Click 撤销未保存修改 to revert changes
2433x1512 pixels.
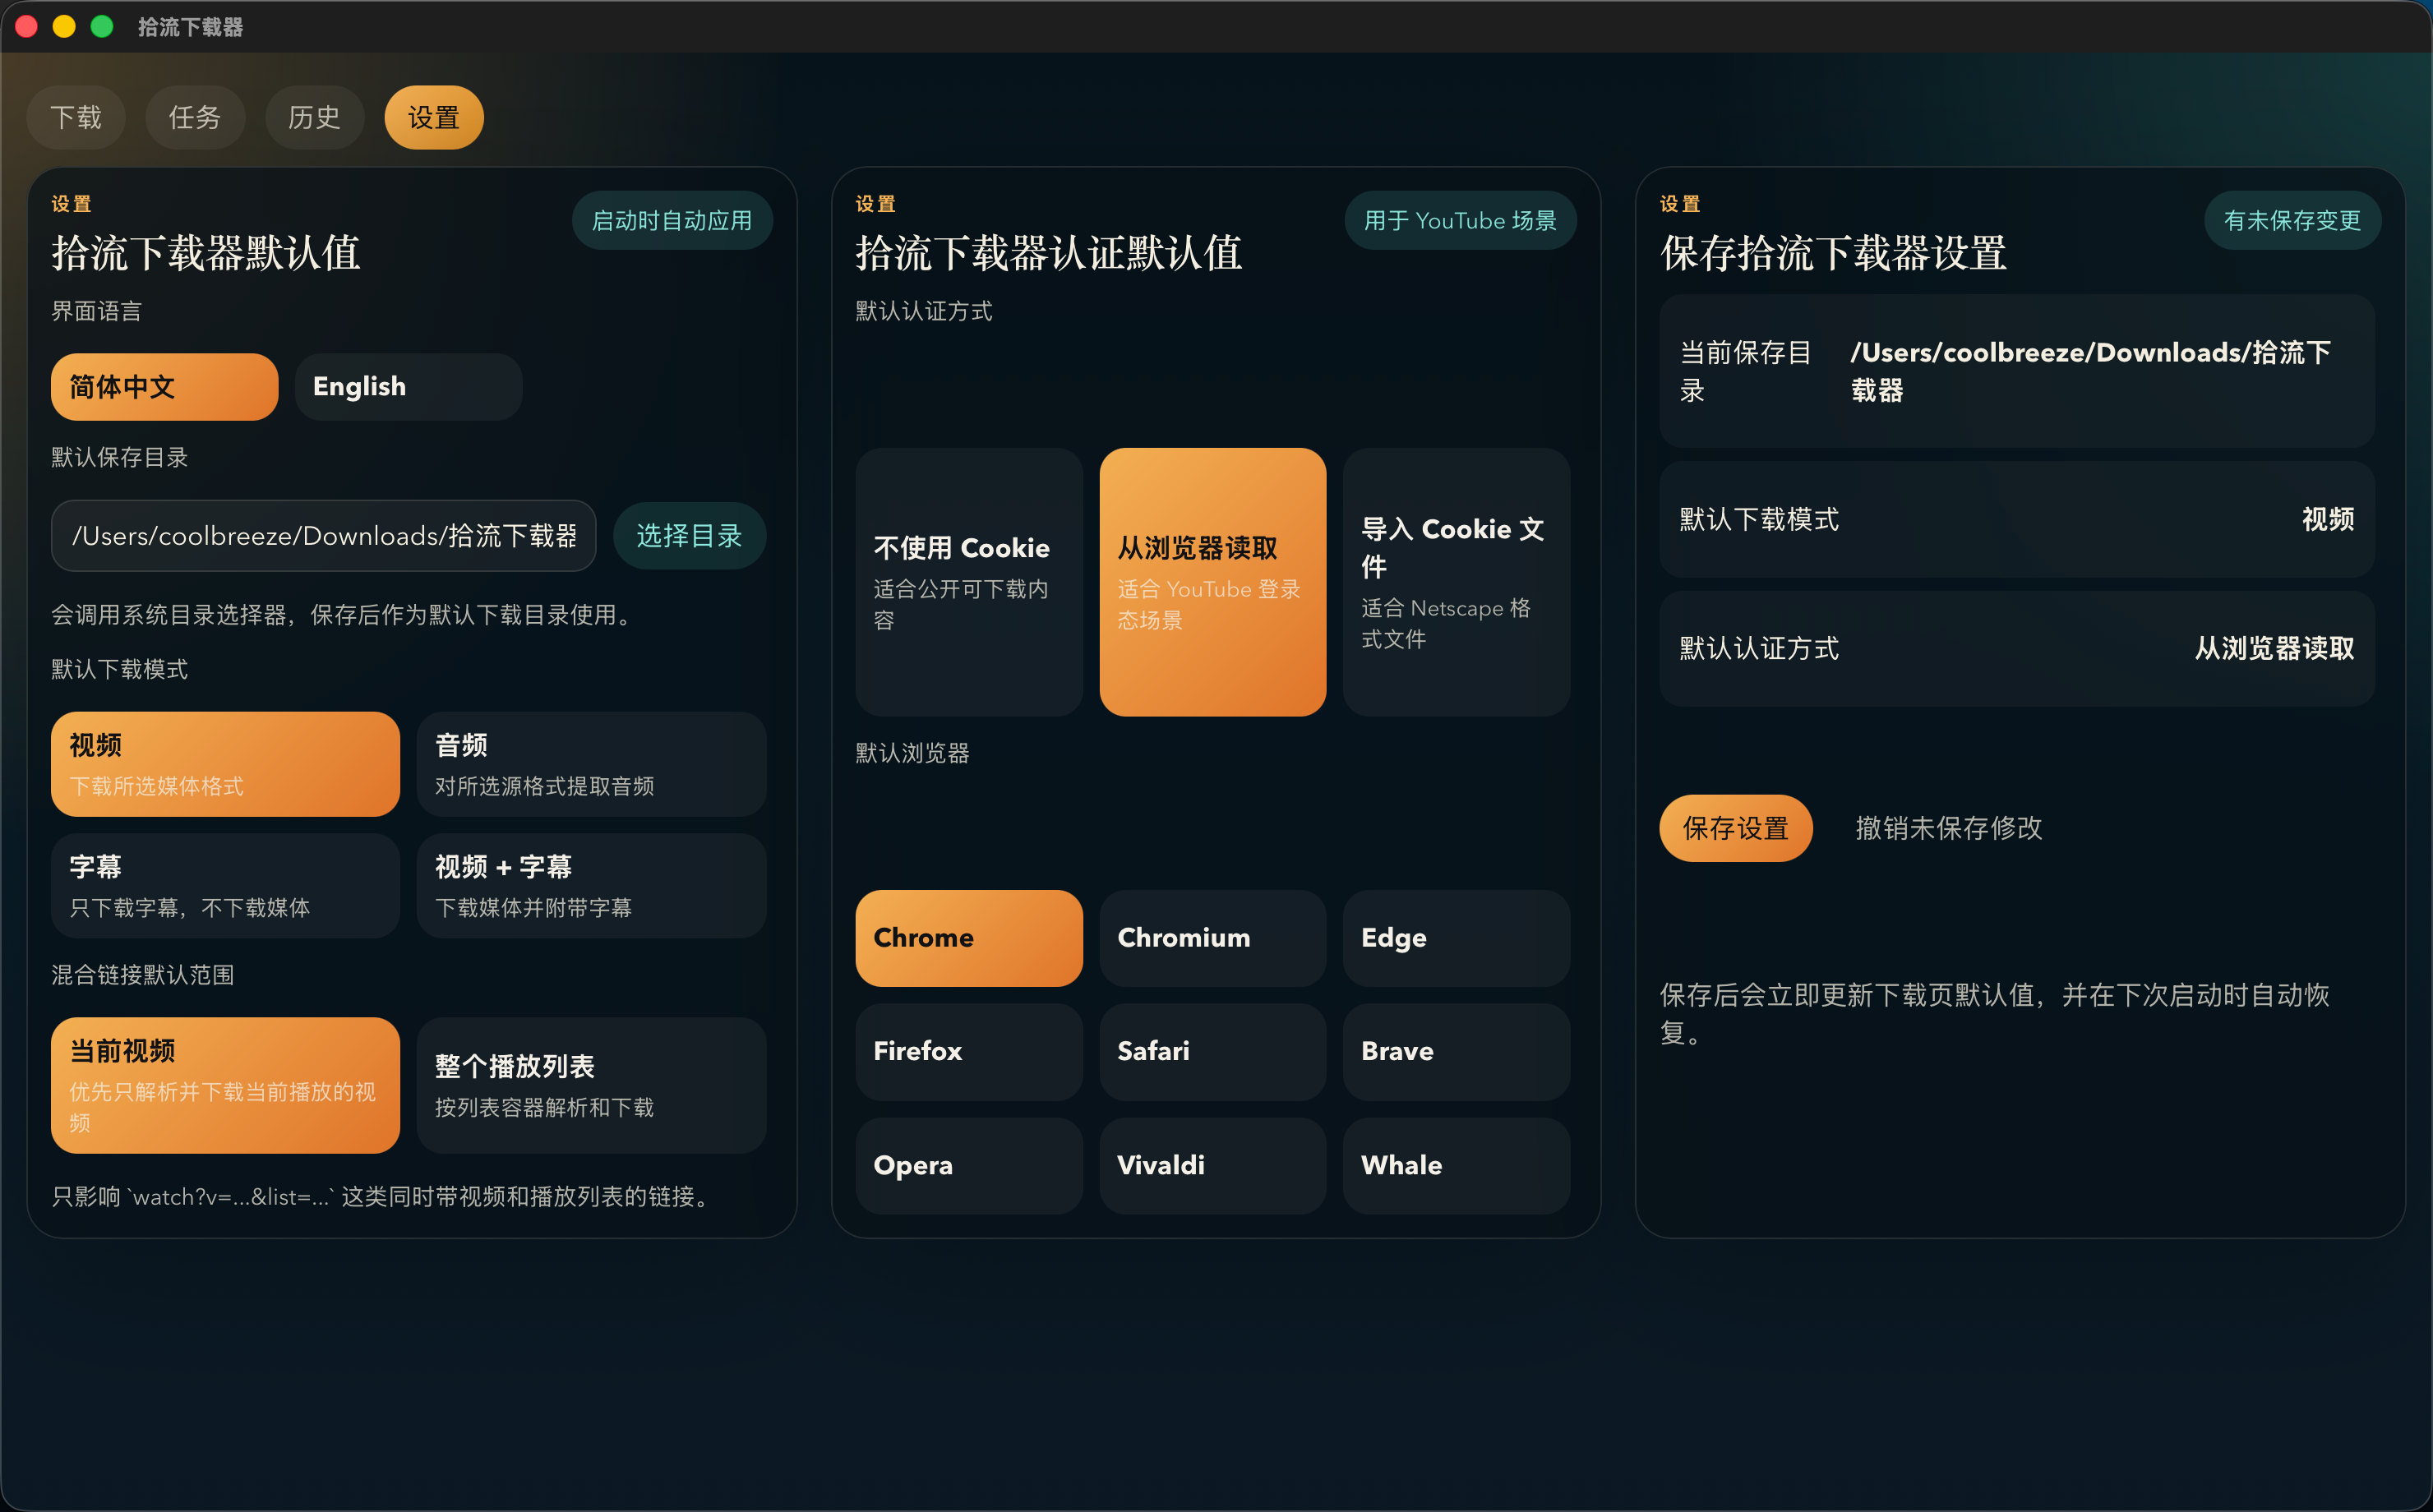(1948, 828)
